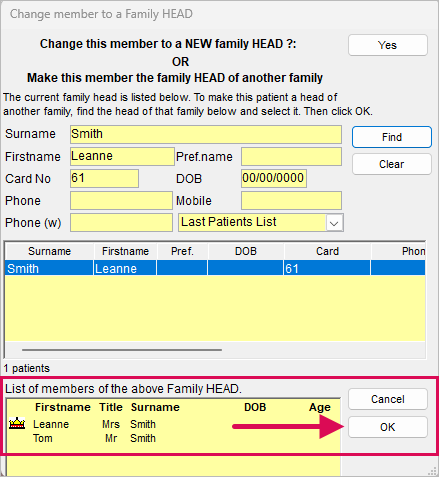Clear the search fields
This screenshot has height=477, width=439.
coord(392,164)
